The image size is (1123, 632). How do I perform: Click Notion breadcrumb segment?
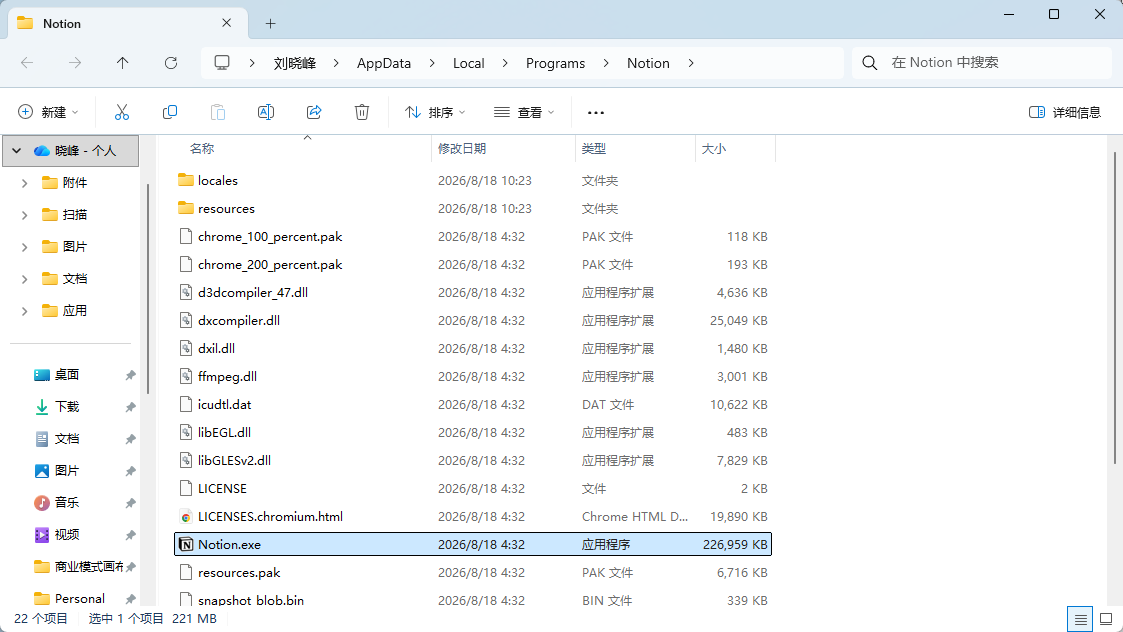648,63
